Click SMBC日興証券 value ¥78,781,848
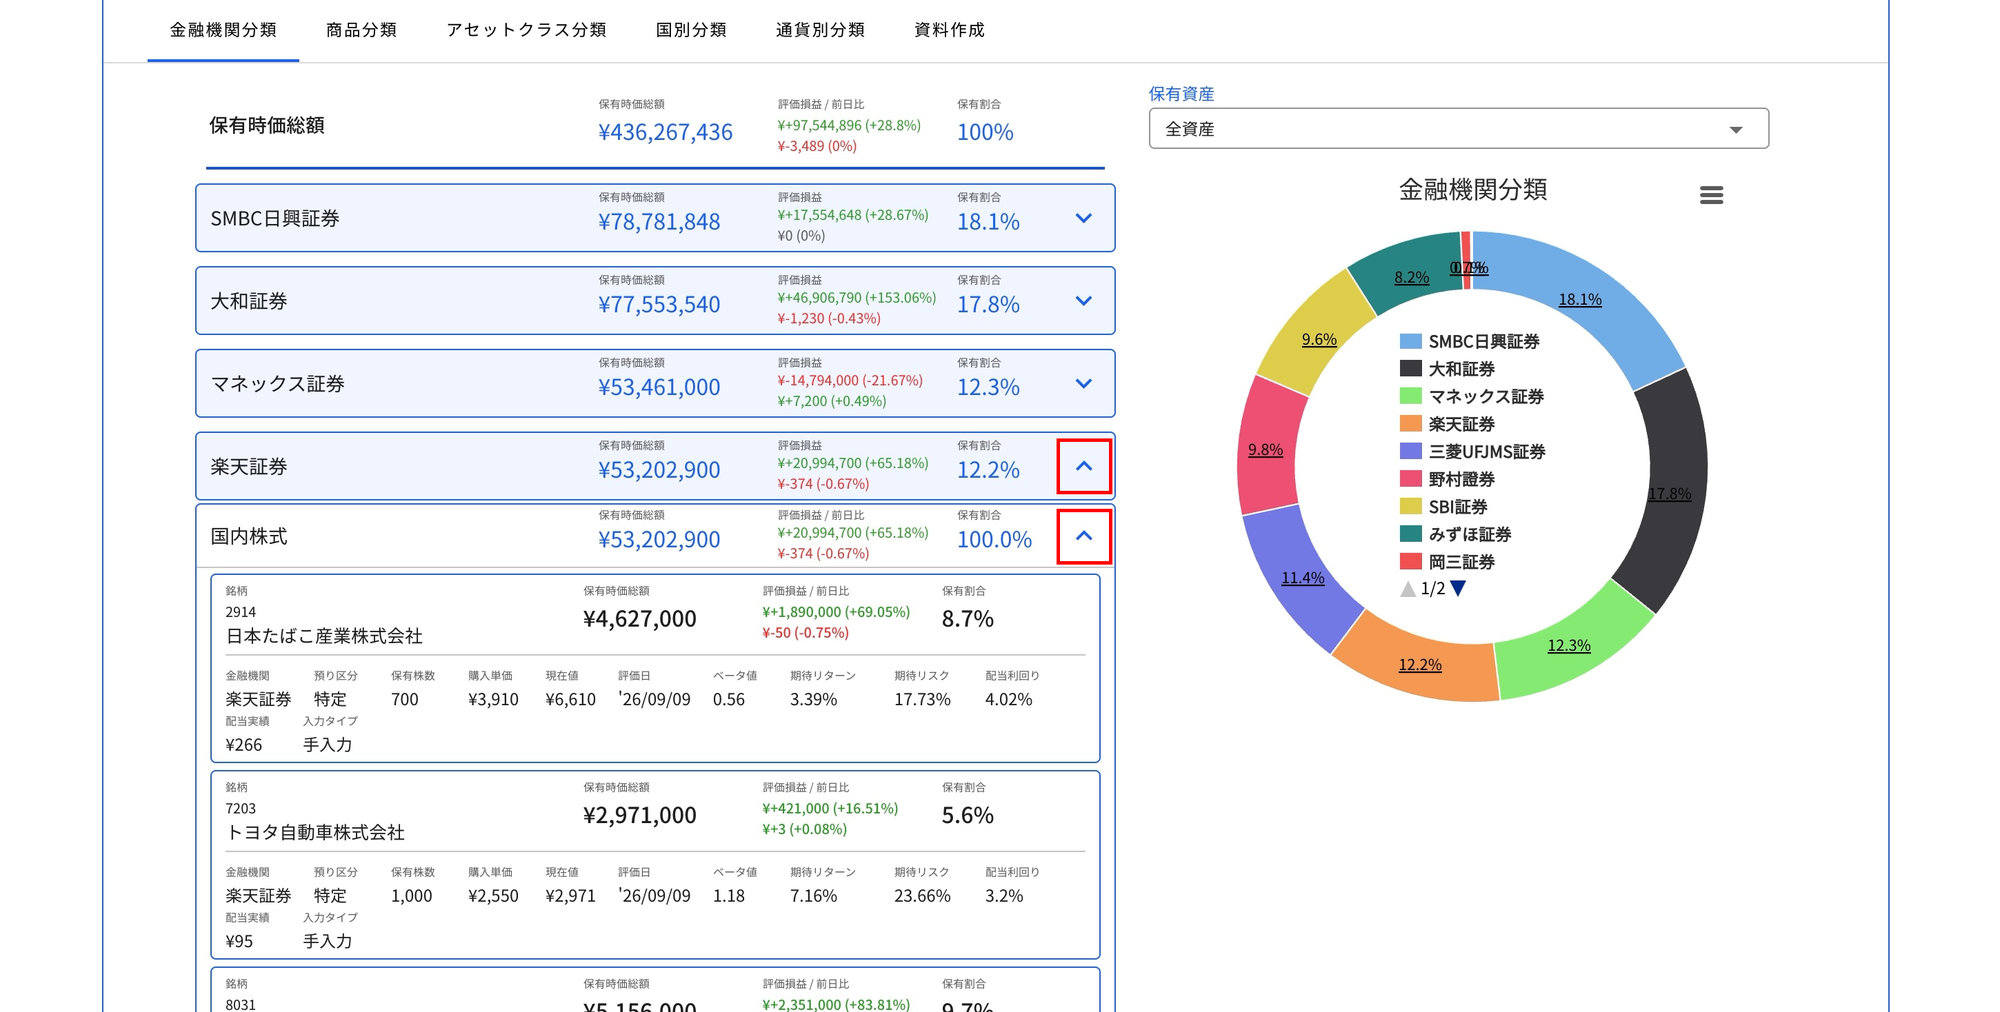Image resolution: width=2000 pixels, height=1012 pixels. (659, 222)
